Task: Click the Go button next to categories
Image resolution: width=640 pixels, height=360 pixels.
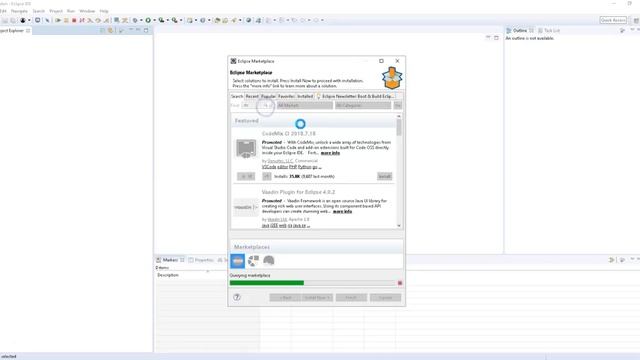Action: tap(398, 106)
